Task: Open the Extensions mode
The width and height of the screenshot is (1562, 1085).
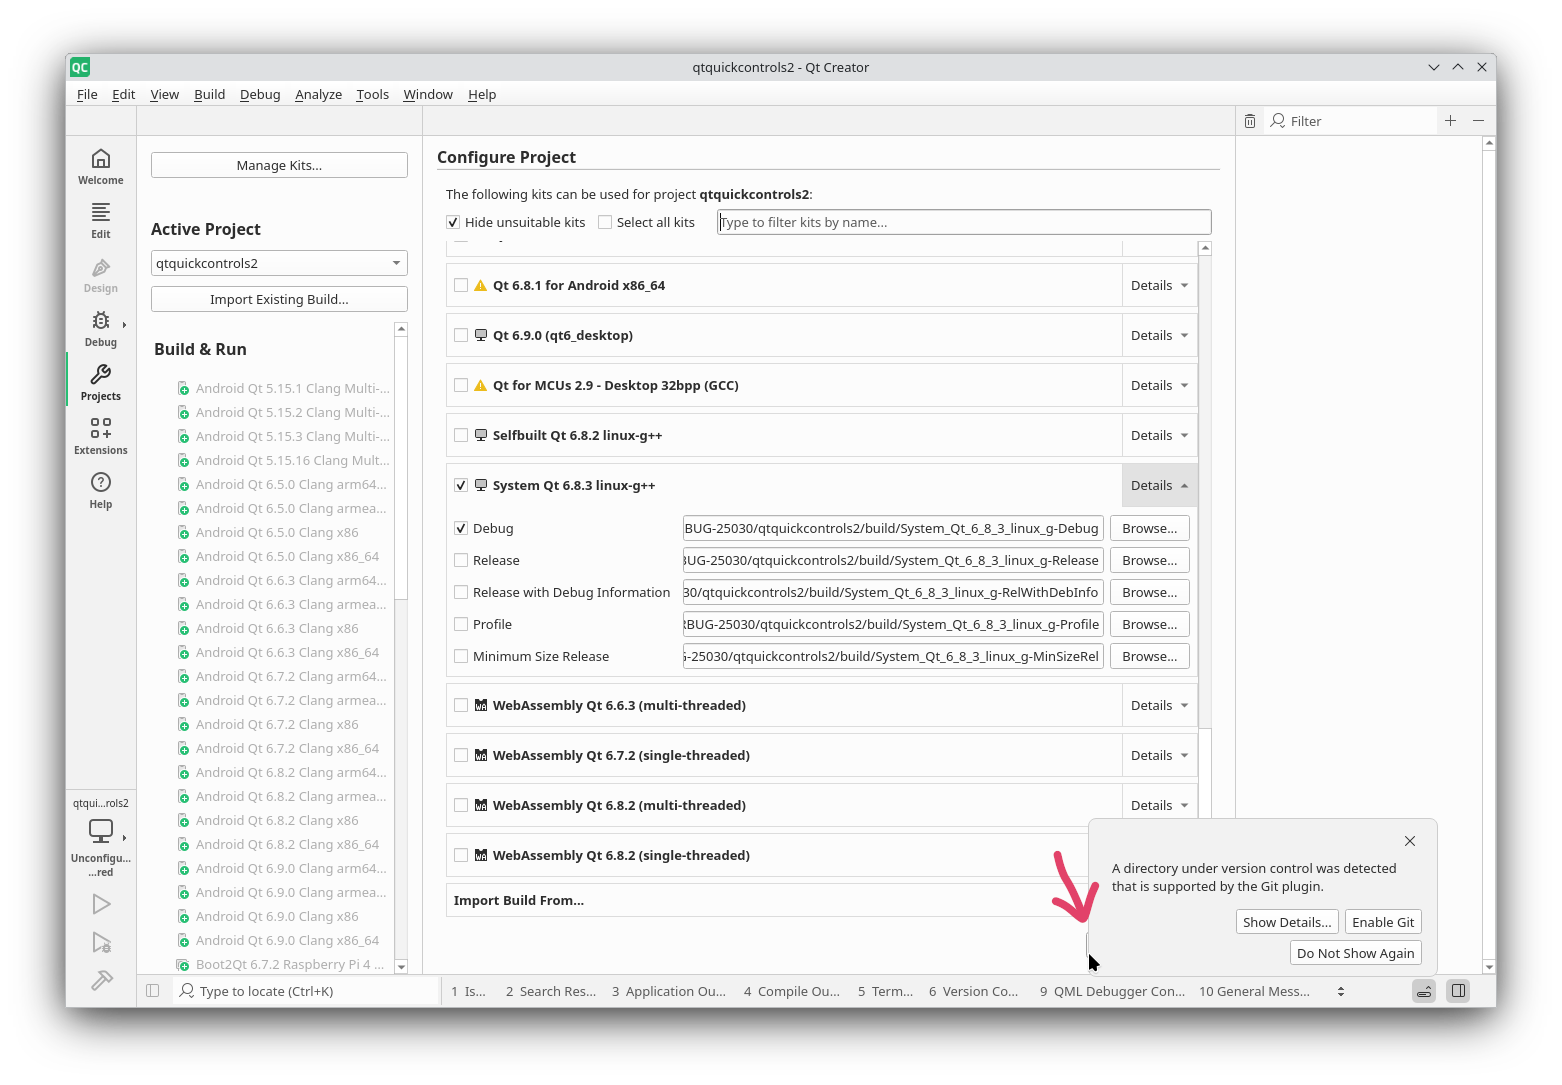Action: pyautogui.click(x=101, y=436)
